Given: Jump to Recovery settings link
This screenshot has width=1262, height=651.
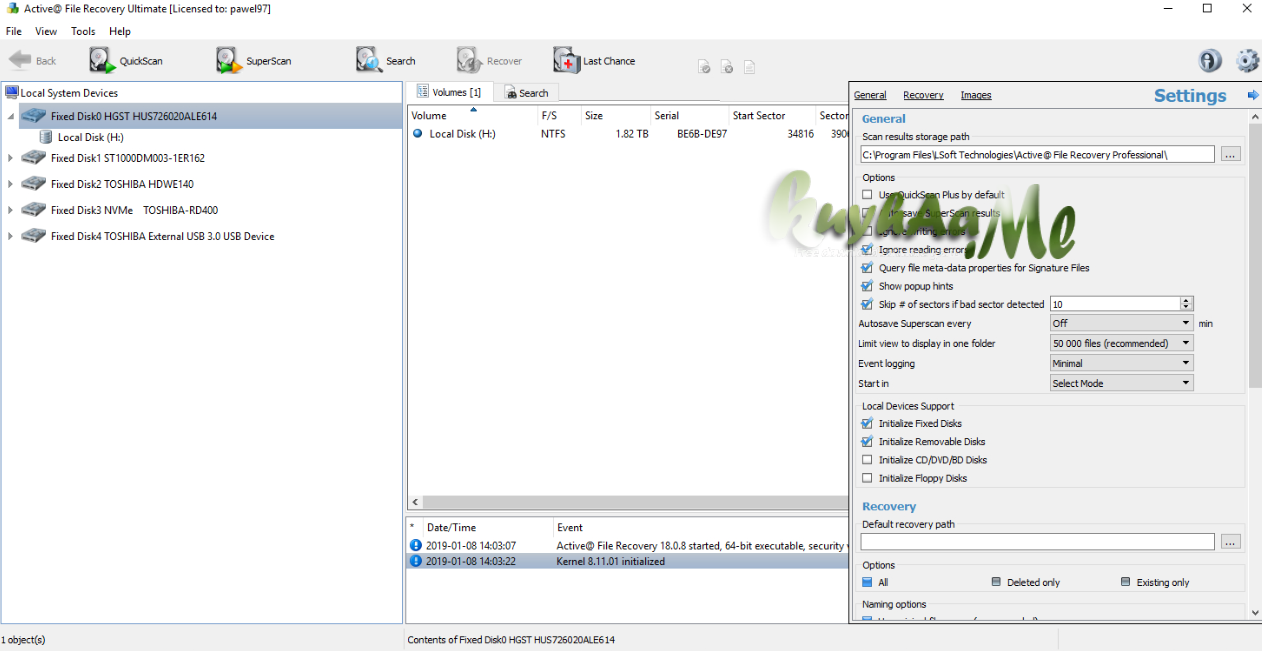Looking at the screenshot, I should point(923,95).
